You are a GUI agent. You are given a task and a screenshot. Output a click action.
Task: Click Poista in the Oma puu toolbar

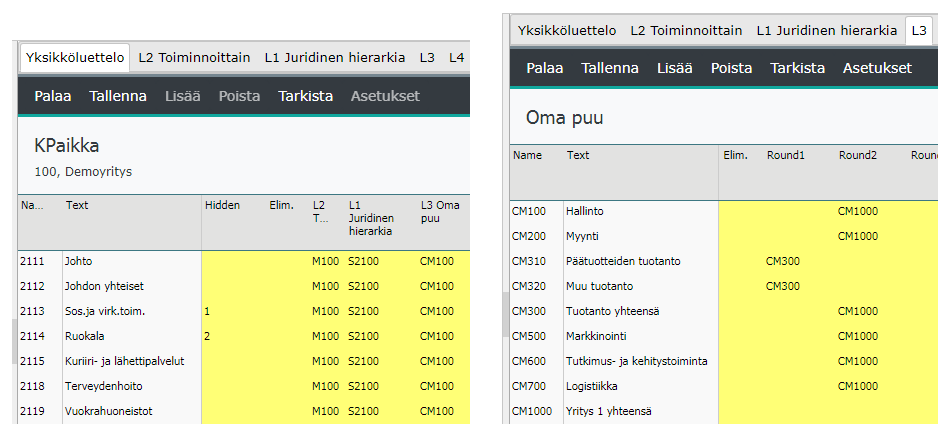click(x=731, y=69)
